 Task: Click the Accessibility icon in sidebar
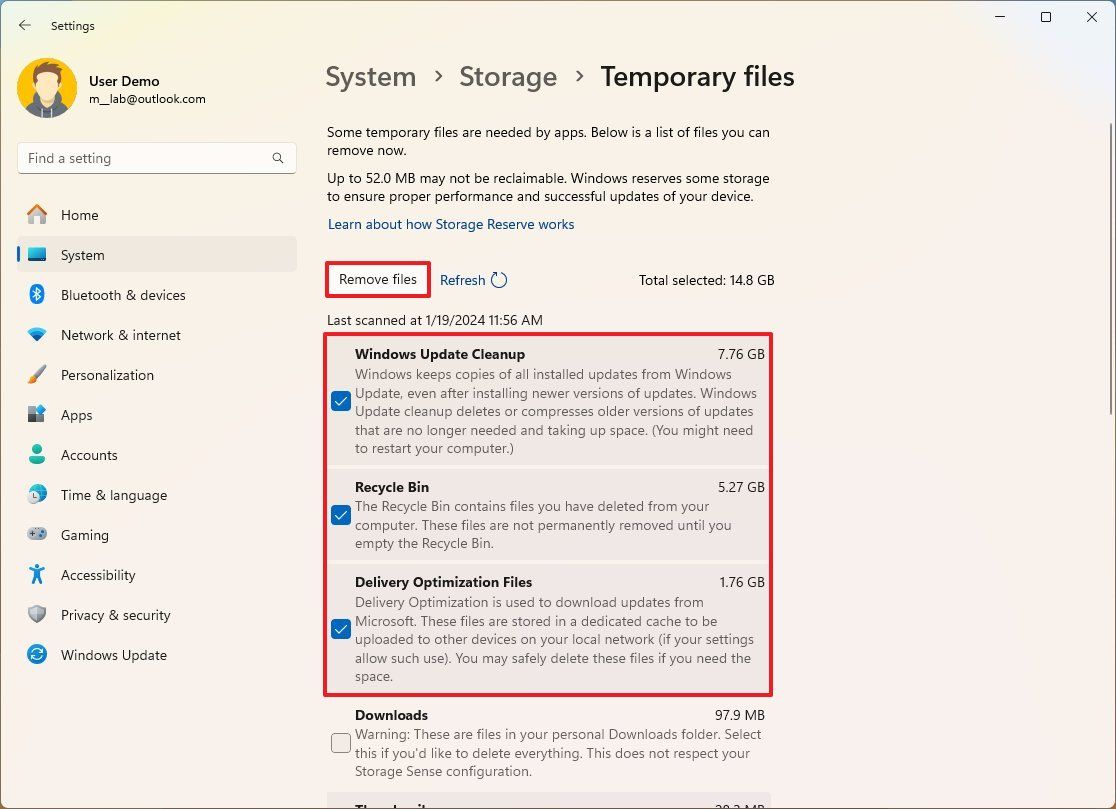tap(37, 575)
